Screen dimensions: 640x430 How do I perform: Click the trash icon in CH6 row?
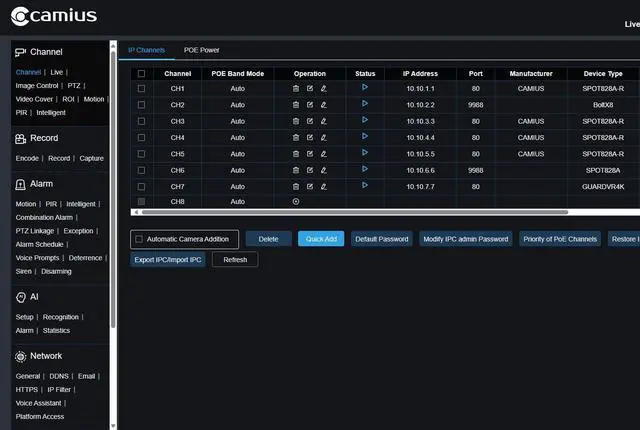click(x=296, y=170)
